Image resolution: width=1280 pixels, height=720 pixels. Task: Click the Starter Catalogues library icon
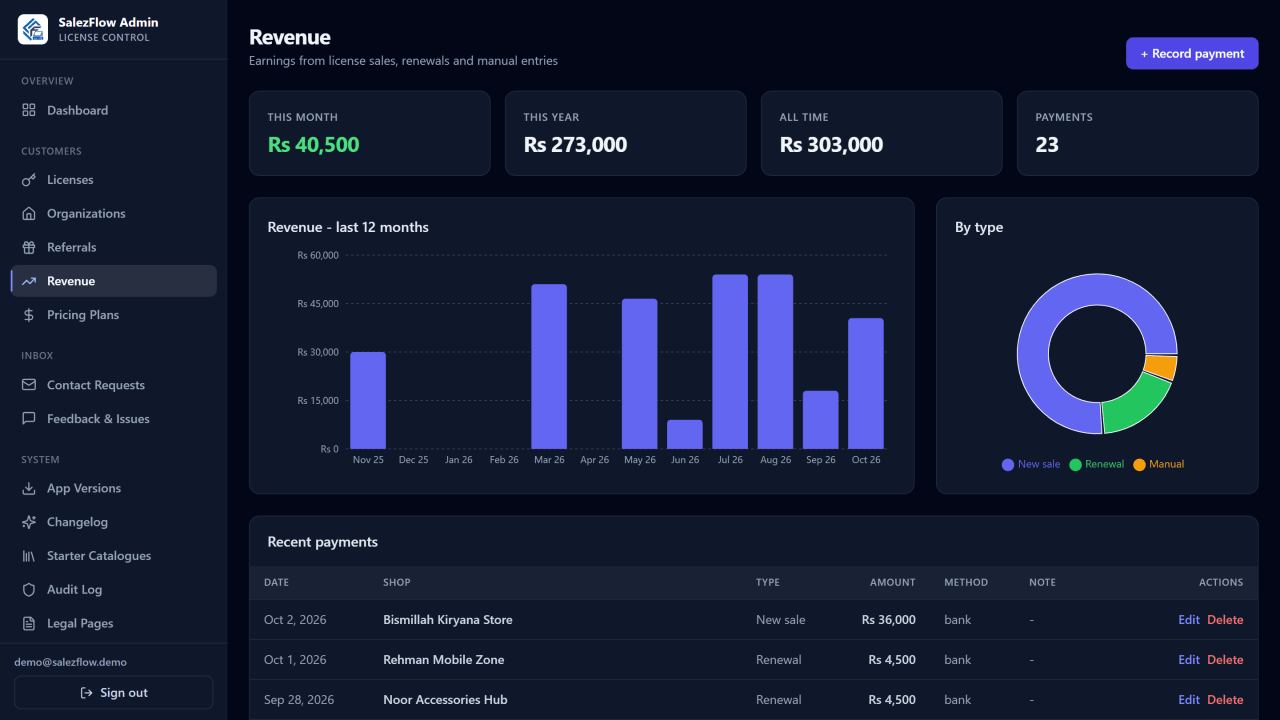tap(29, 556)
